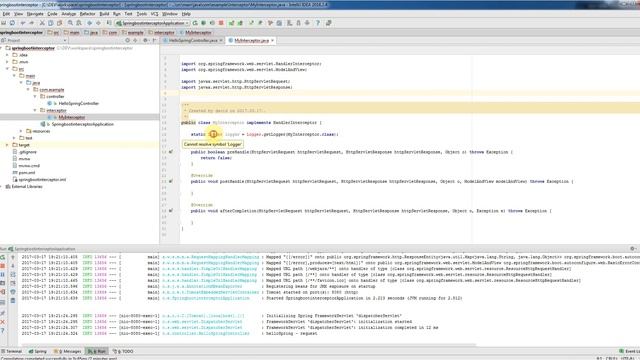
Task: Click the Rerun icon in Run panel
Action: (x=3, y=258)
